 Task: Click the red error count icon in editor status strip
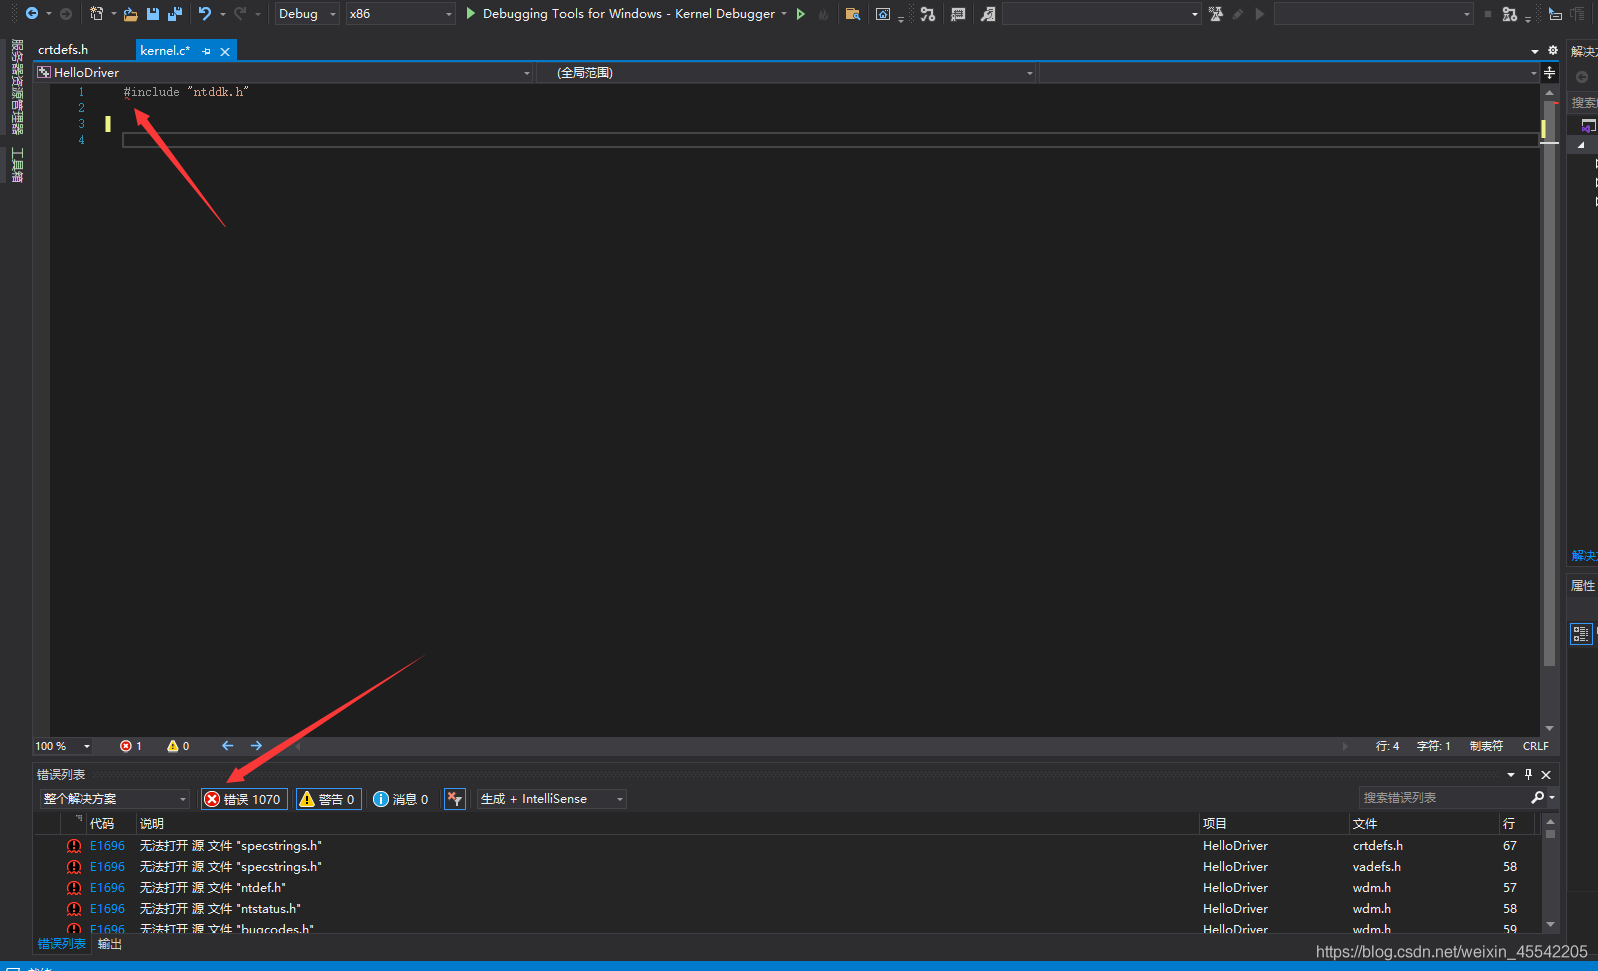(126, 746)
